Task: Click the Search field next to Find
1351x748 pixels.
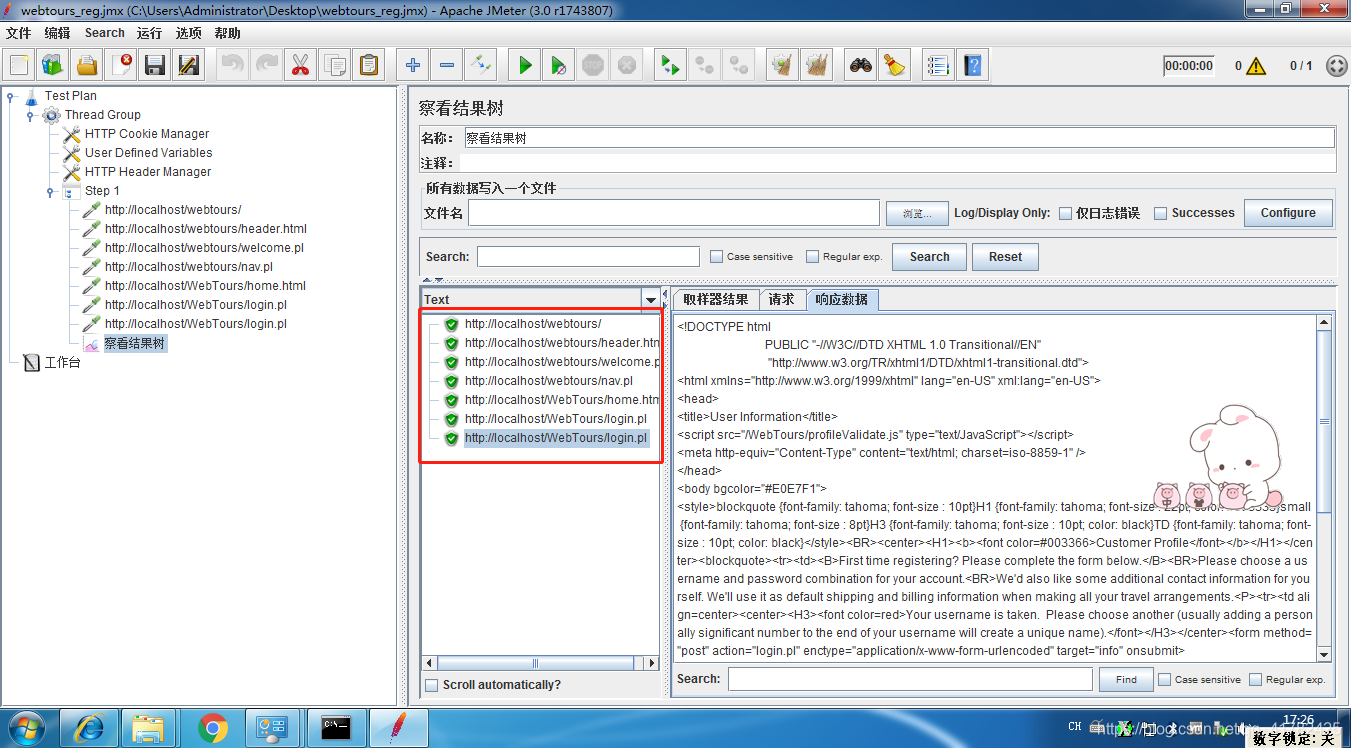Action: (910, 680)
